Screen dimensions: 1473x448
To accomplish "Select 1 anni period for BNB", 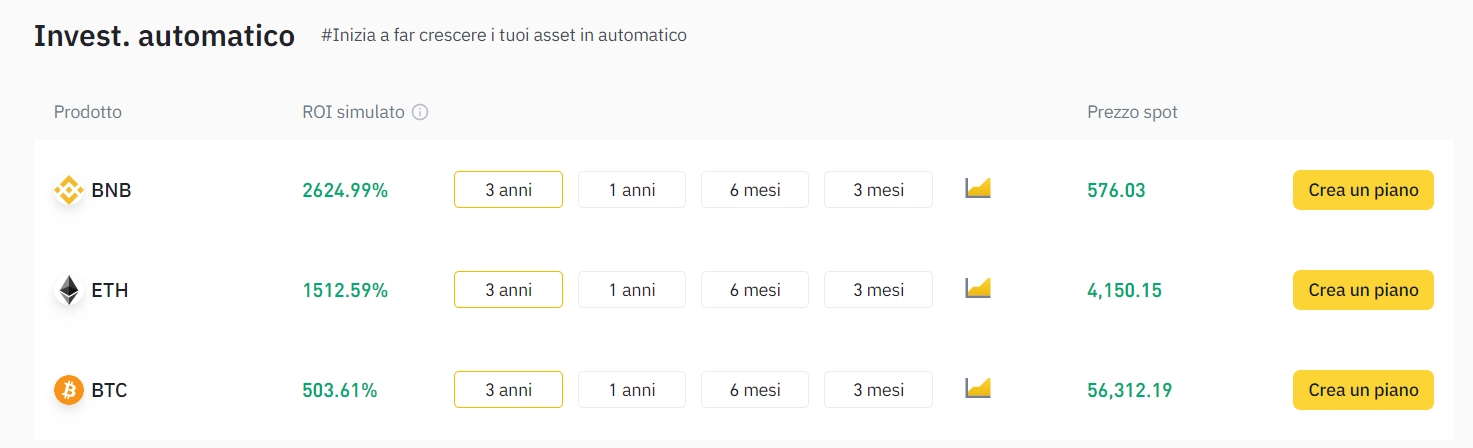I will click(x=632, y=190).
